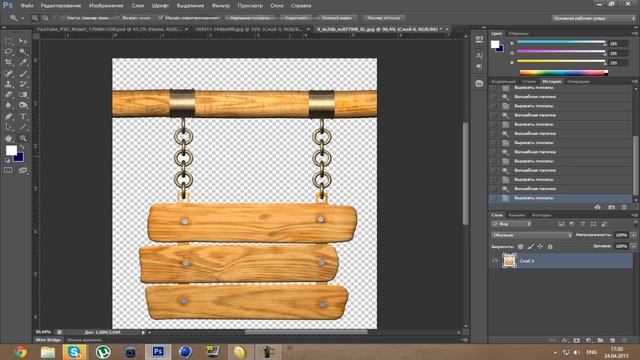Click the Полный экран button

click(336, 18)
